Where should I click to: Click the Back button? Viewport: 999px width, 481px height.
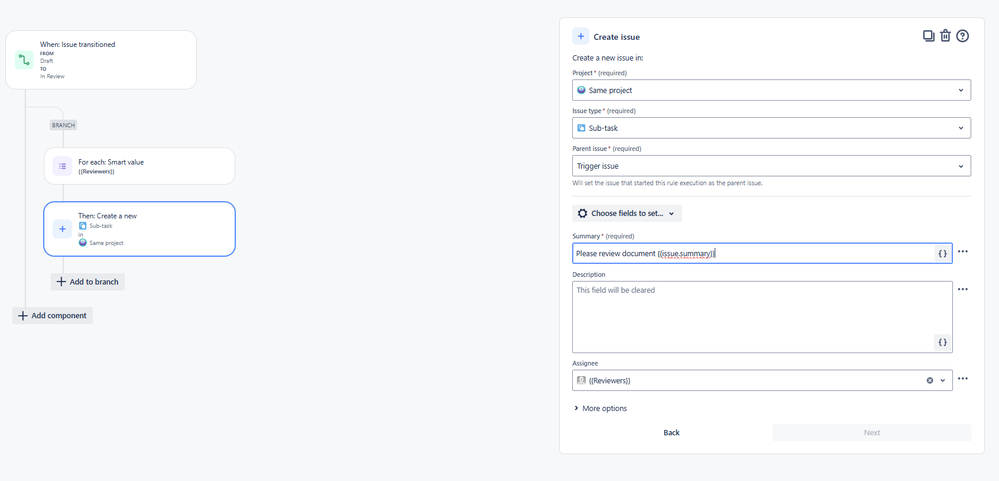coord(672,433)
